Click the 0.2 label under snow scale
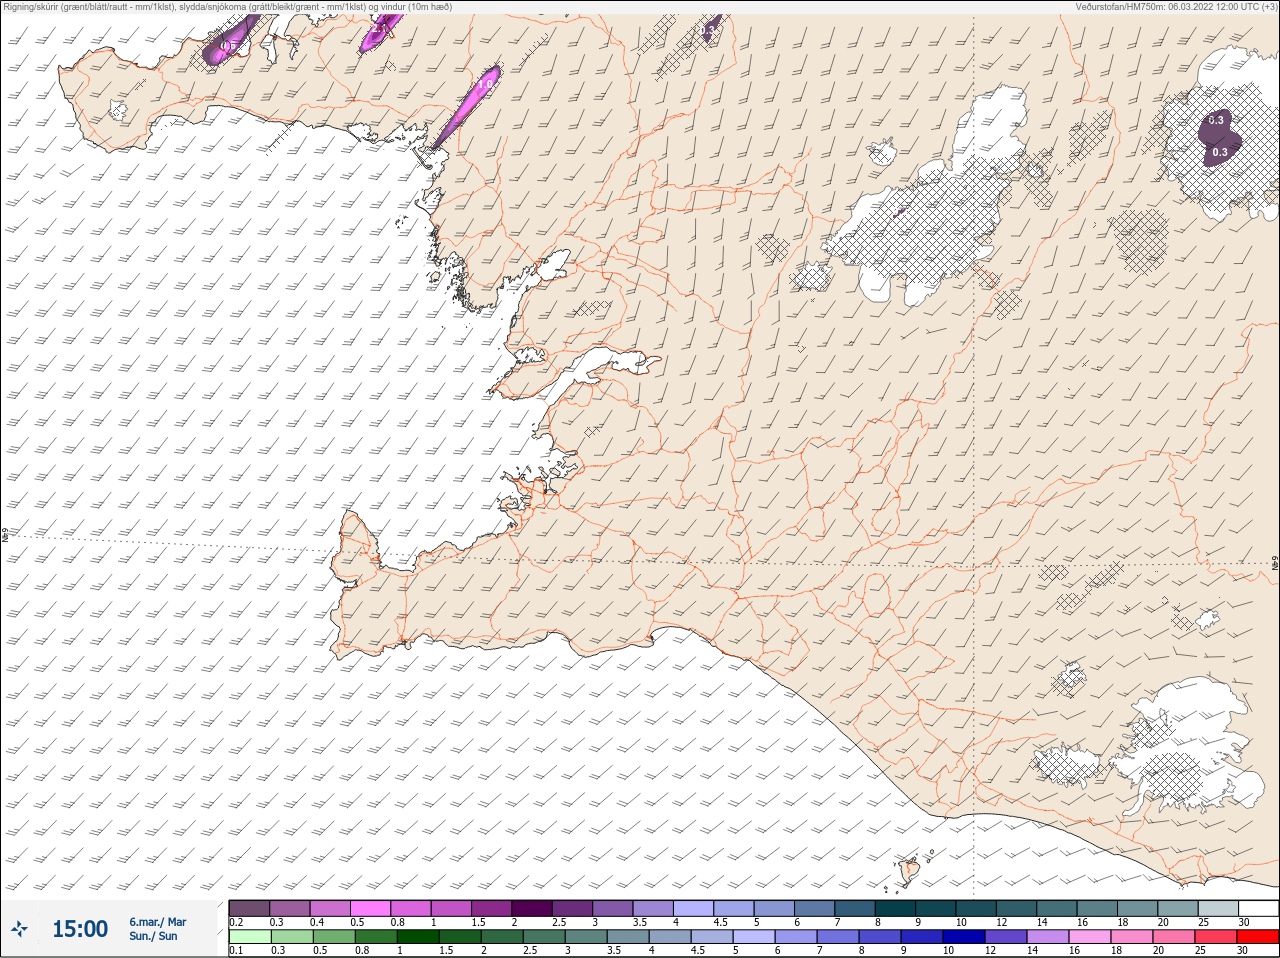The width and height of the screenshot is (1280, 958). coord(236,922)
